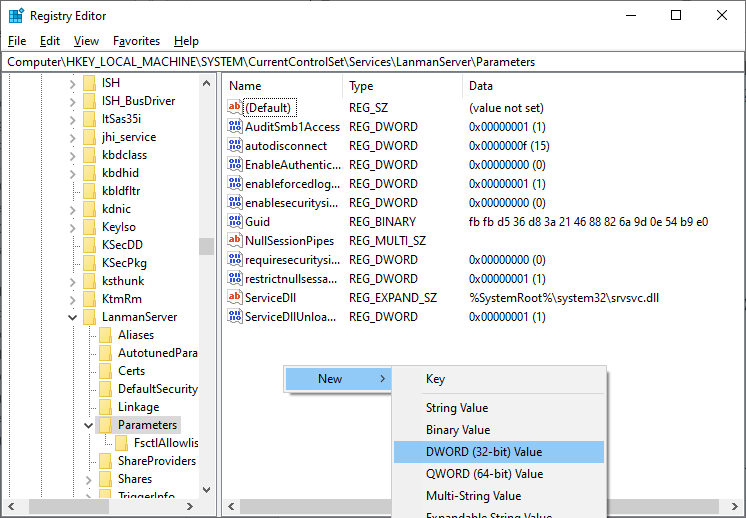Click the Data column header

click(480, 86)
